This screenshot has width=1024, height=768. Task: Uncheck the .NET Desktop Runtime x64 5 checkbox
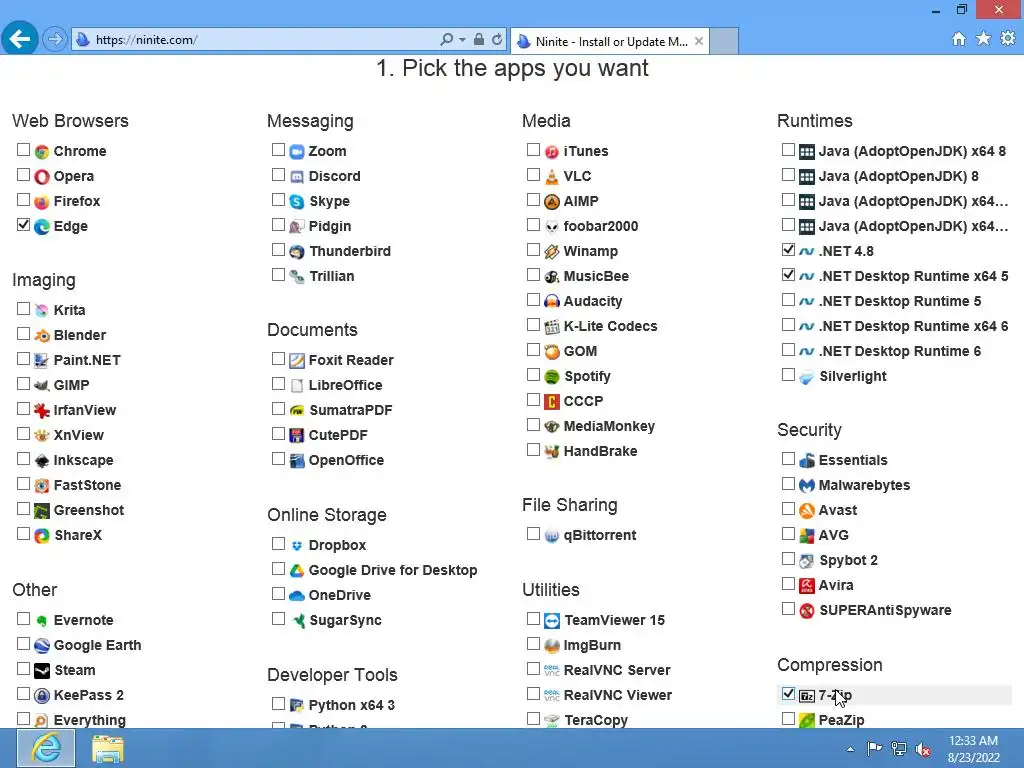(788, 275)
